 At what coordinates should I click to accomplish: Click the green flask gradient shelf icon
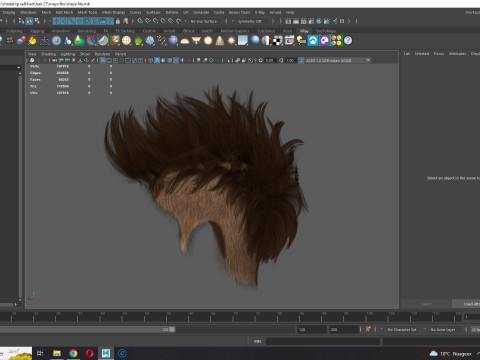tap(79, 41)
